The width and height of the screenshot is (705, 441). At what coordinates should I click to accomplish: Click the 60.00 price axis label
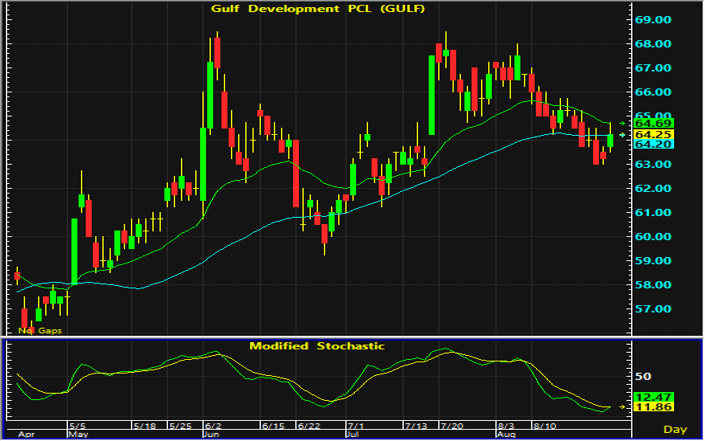[653, 237]
